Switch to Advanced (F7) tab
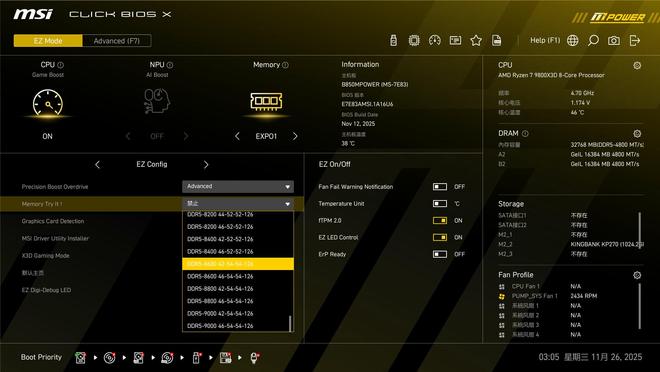 tap(117, 41)
